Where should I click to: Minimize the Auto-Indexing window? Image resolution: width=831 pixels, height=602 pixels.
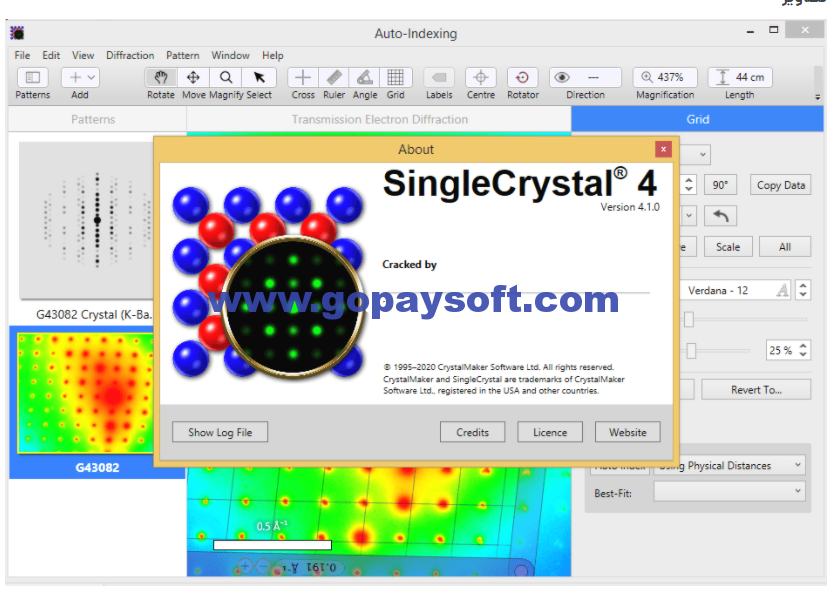(x=750, y=31)
